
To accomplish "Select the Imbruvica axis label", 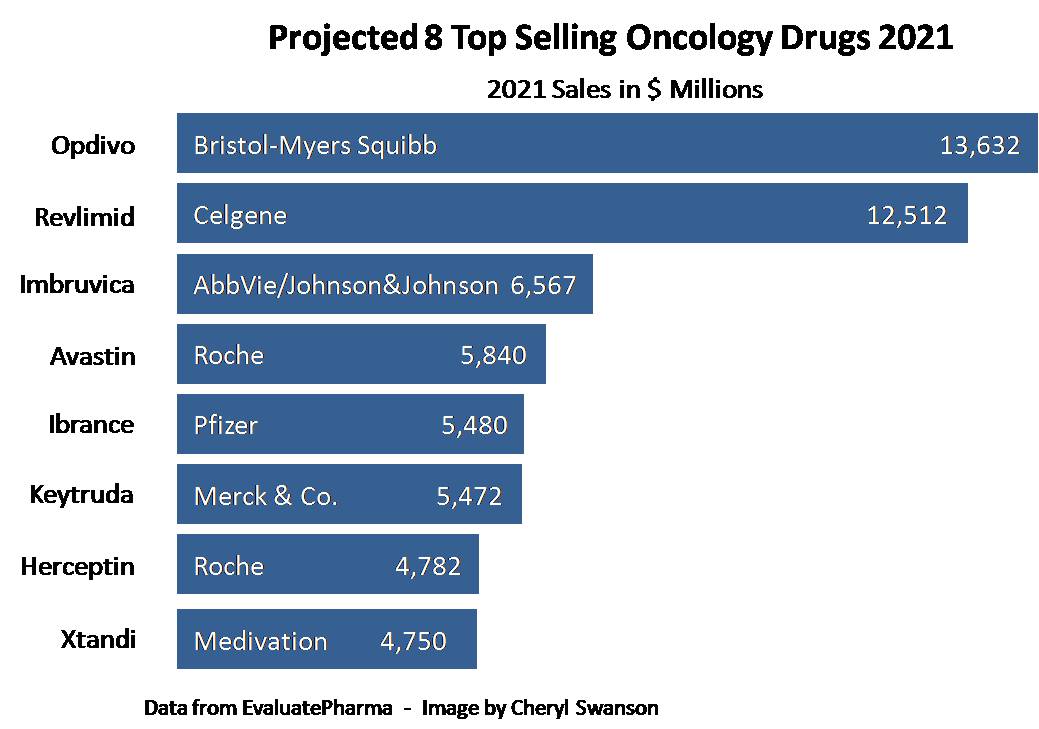I will coord(77,285).
